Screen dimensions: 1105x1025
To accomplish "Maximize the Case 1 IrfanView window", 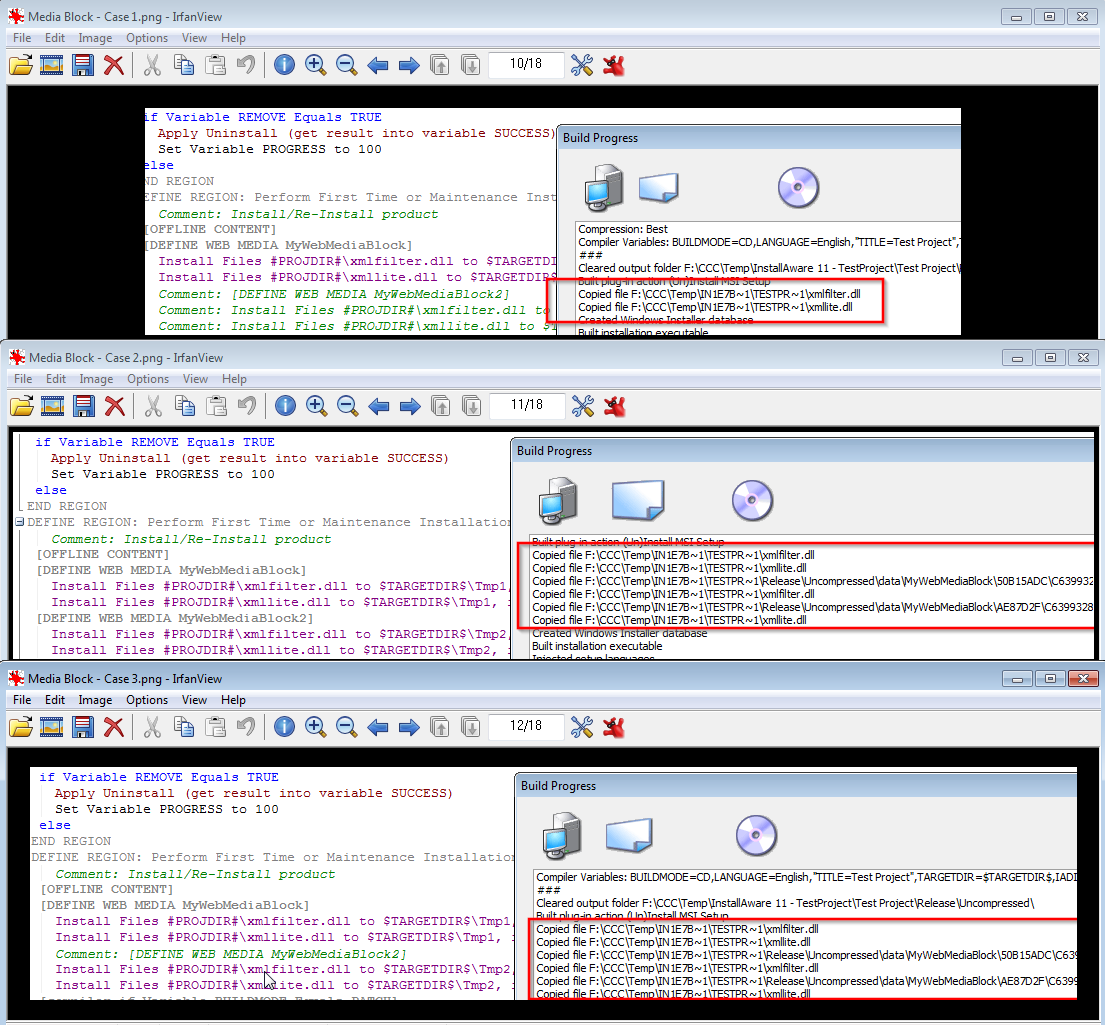I will tap(1049, 17).
